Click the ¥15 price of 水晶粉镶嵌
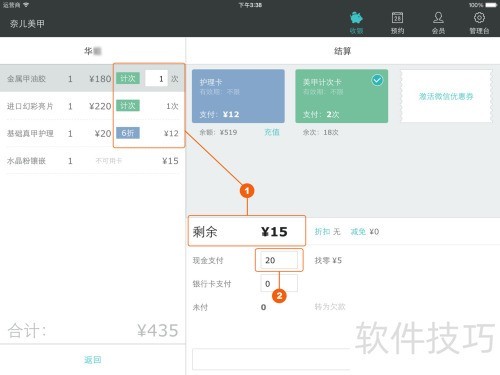This screenshot has width=500, height=375. [x=170, y=161]
